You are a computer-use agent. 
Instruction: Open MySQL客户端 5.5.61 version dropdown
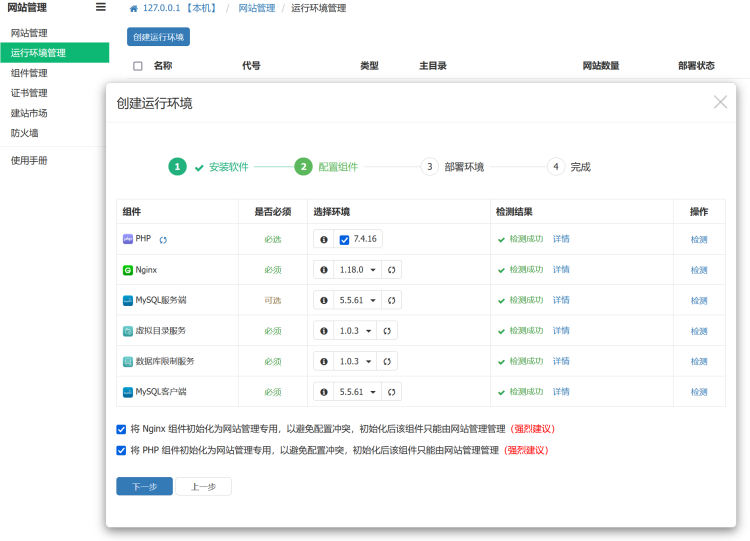point(358,392)
